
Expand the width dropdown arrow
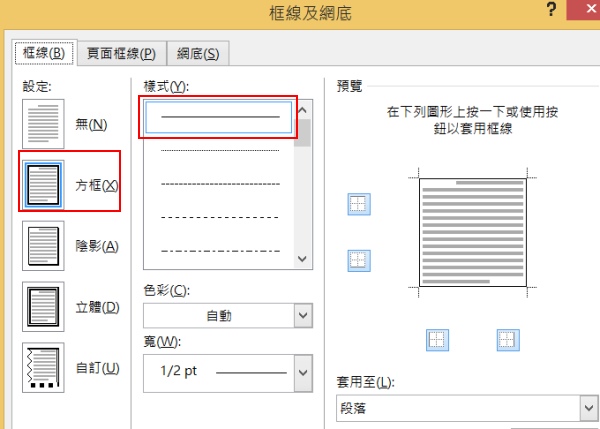point(303,373)
